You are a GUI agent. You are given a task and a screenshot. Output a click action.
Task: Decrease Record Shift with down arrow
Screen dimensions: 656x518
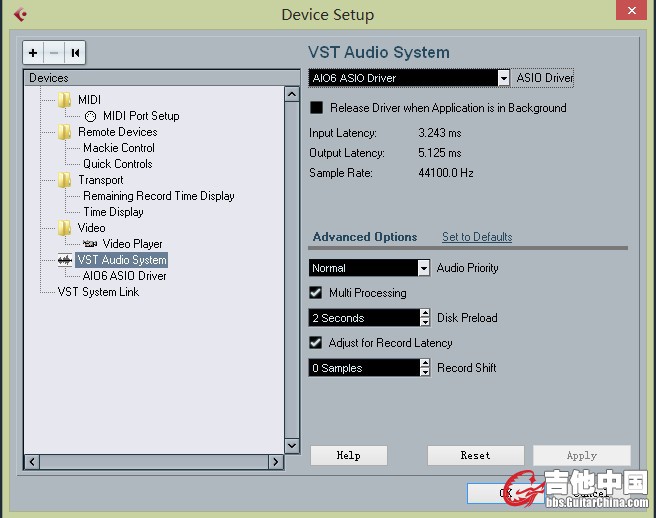[x=425, y=372]
